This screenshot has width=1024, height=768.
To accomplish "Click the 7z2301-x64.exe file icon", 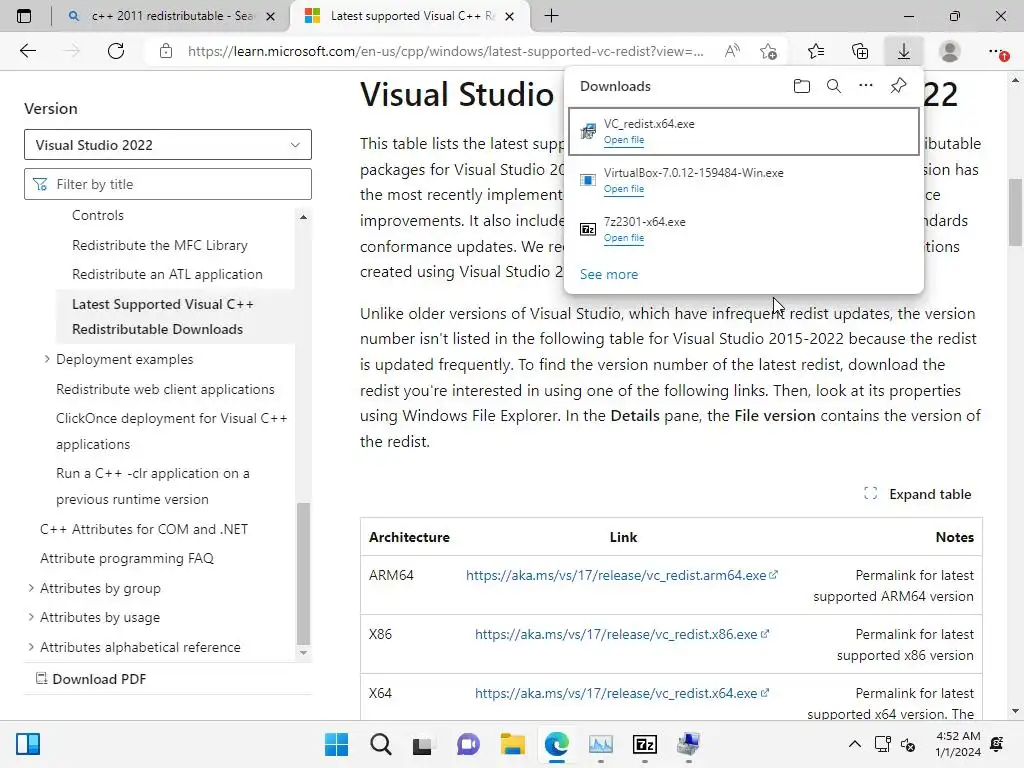I will pyautogui.click(x=588, y=229).
